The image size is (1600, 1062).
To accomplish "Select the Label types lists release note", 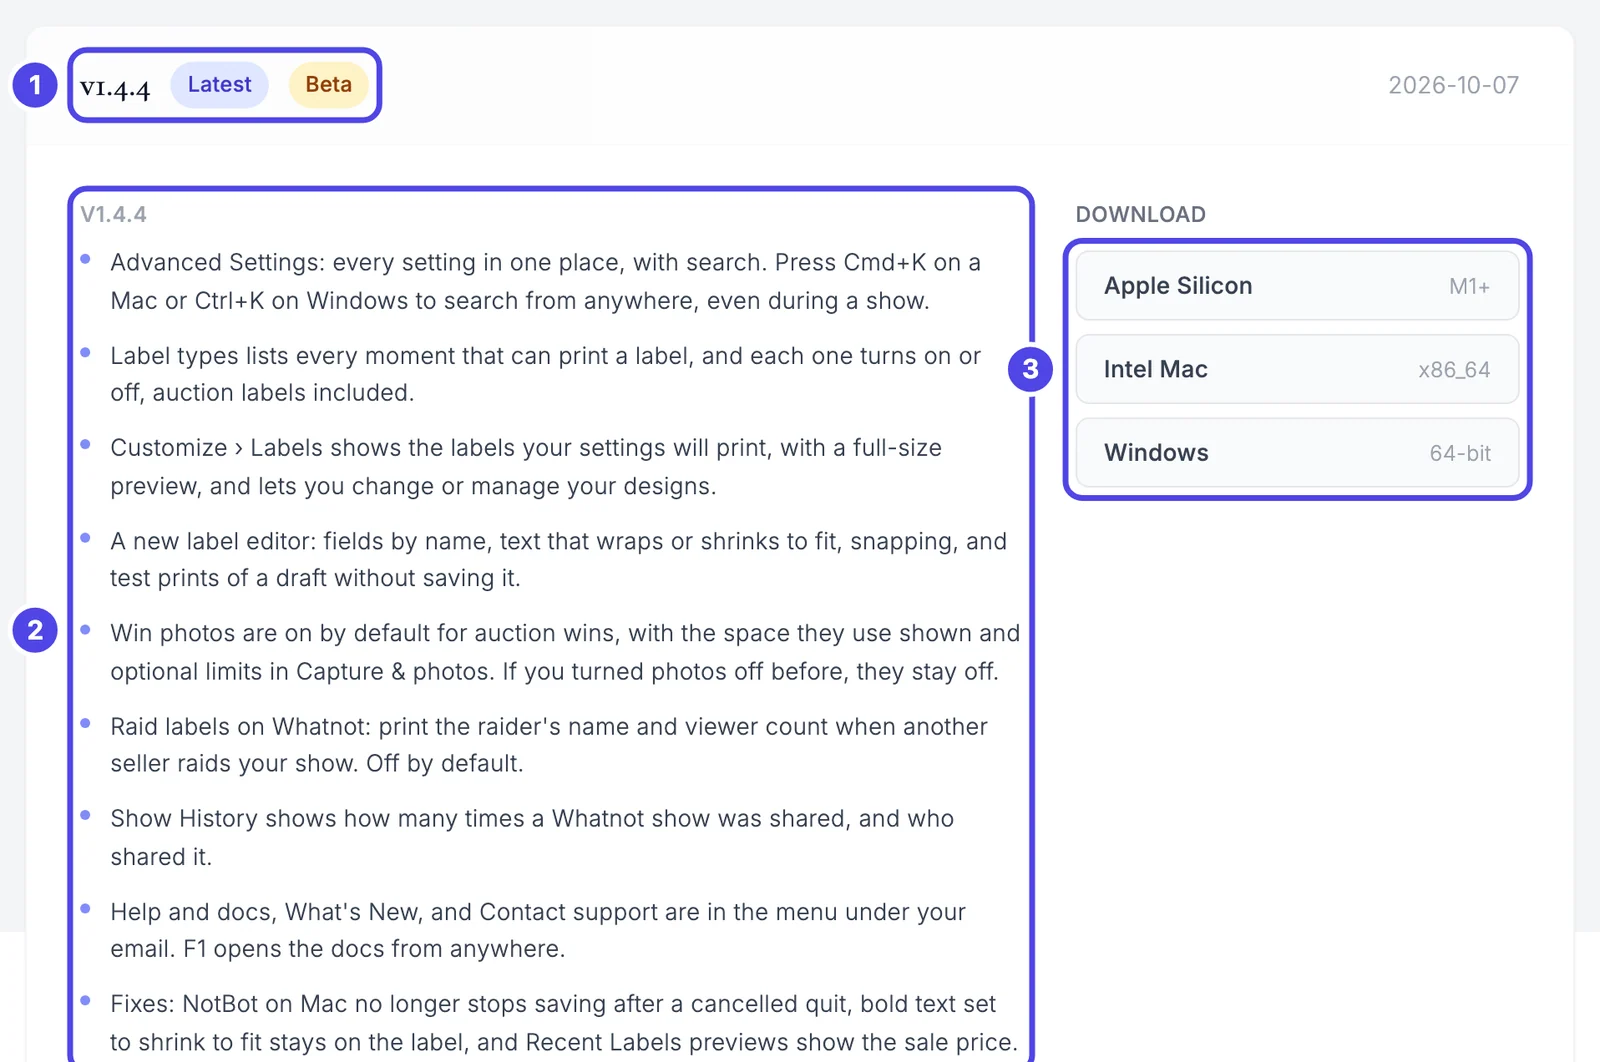I will point(545,374).
